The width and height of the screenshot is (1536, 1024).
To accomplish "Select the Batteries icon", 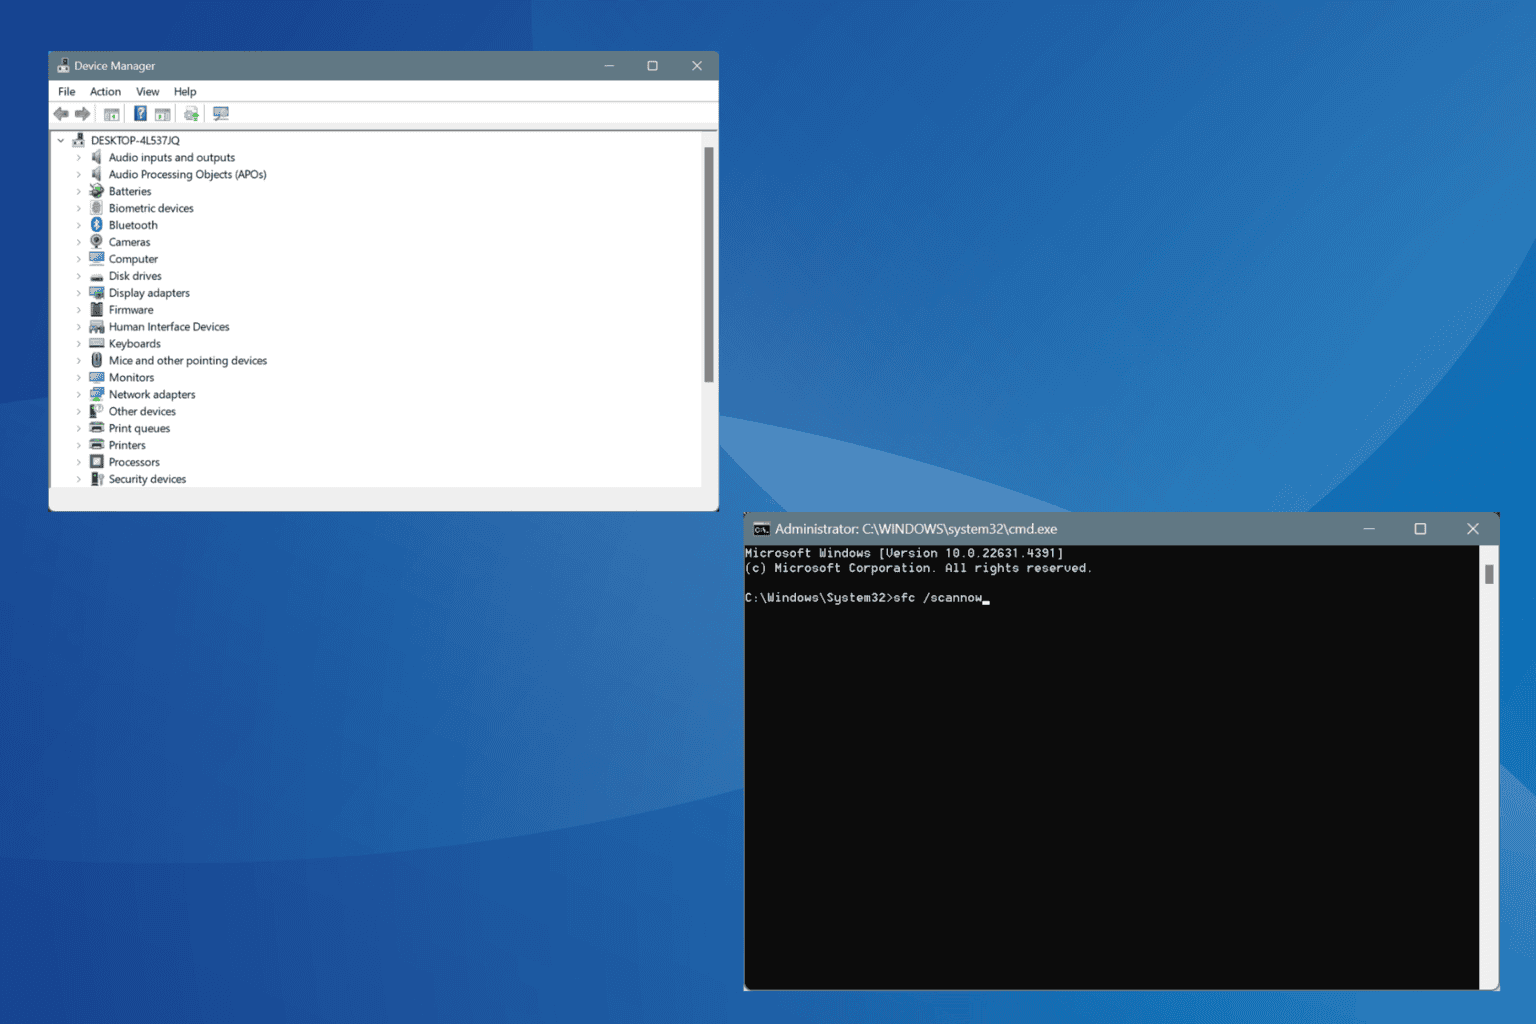I will click(97, 191).
